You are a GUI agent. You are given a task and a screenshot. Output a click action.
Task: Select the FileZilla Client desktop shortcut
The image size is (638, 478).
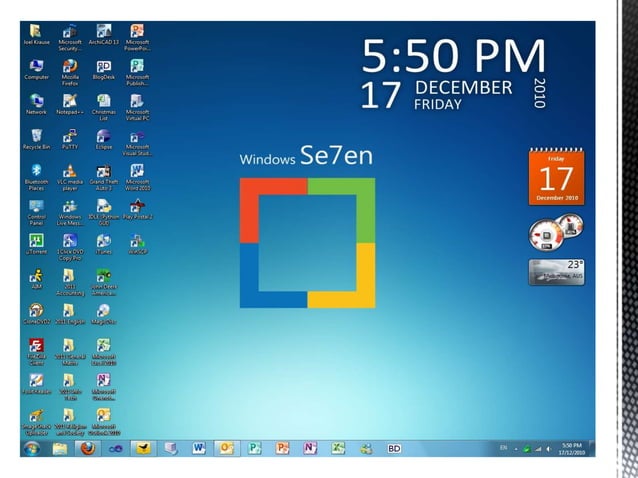36,352
